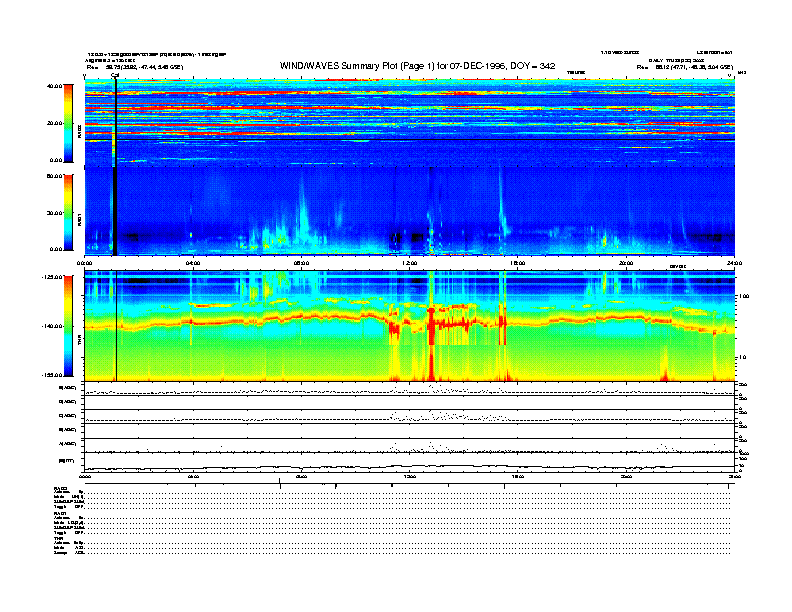Click the rotated RAD2 axis label

coord(79,132)
